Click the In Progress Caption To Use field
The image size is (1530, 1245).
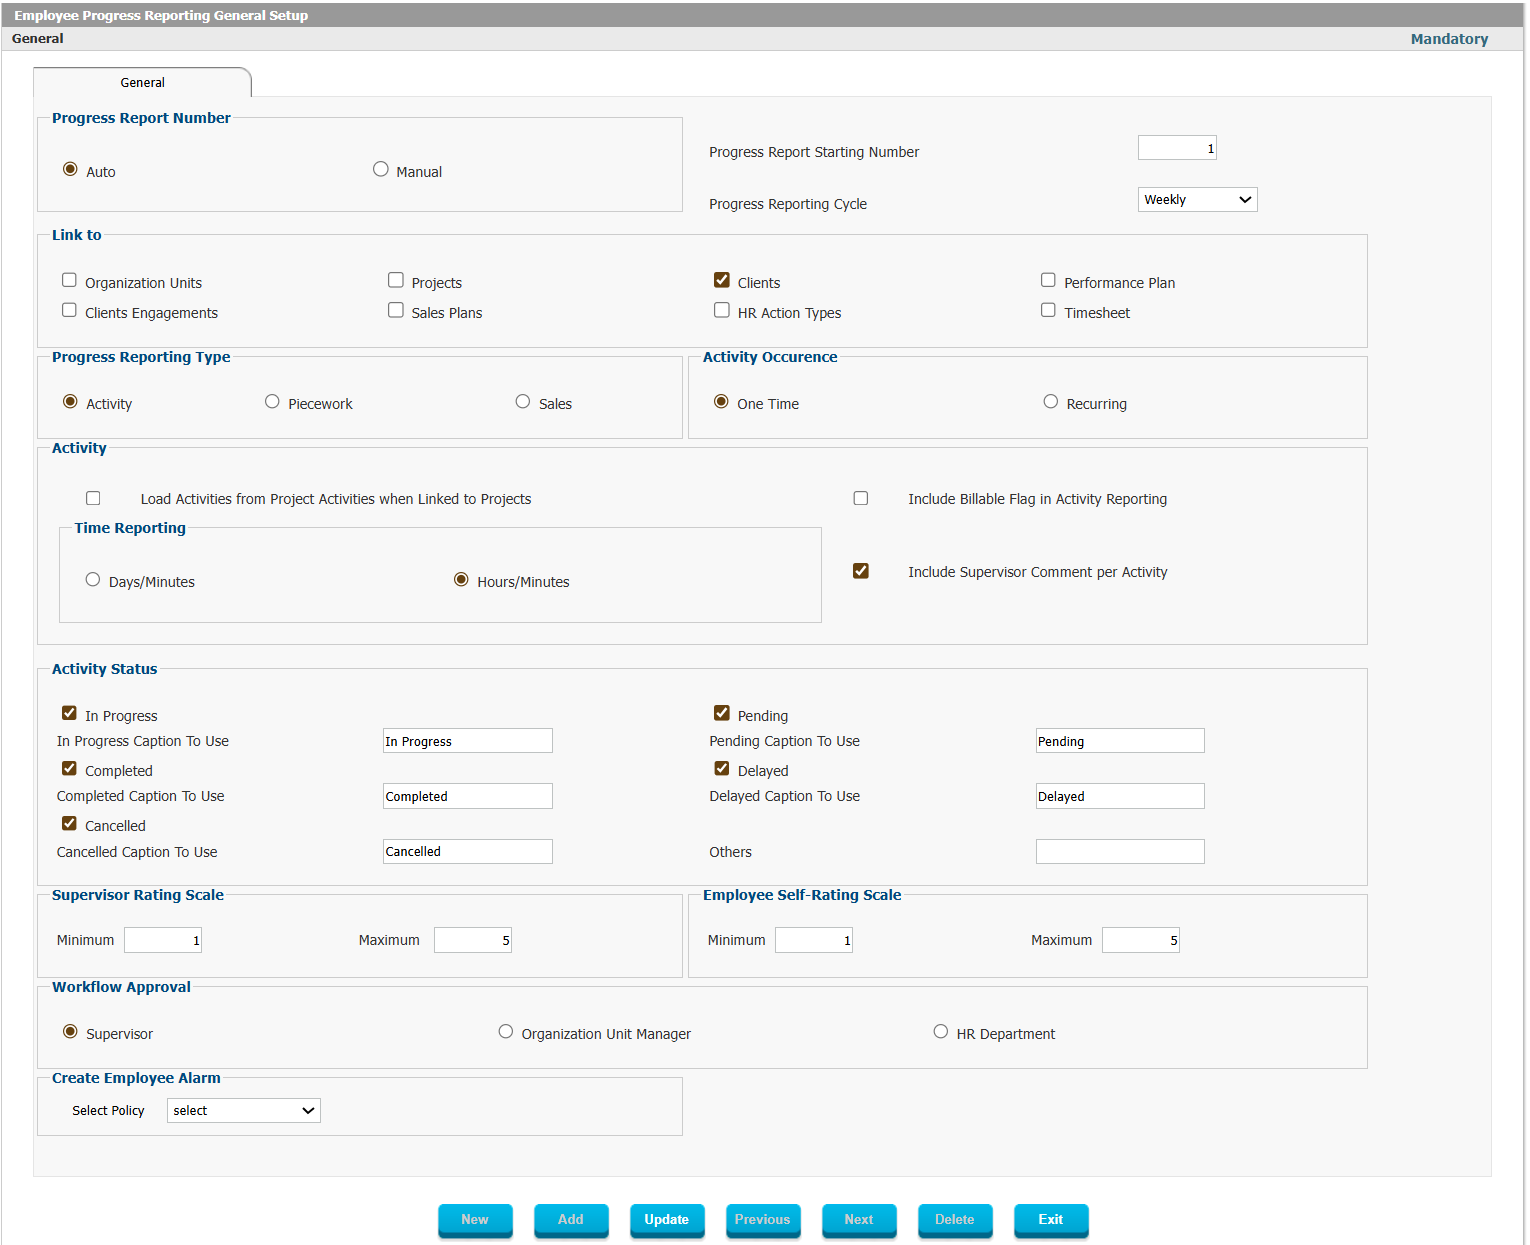[x=468, y=741]
